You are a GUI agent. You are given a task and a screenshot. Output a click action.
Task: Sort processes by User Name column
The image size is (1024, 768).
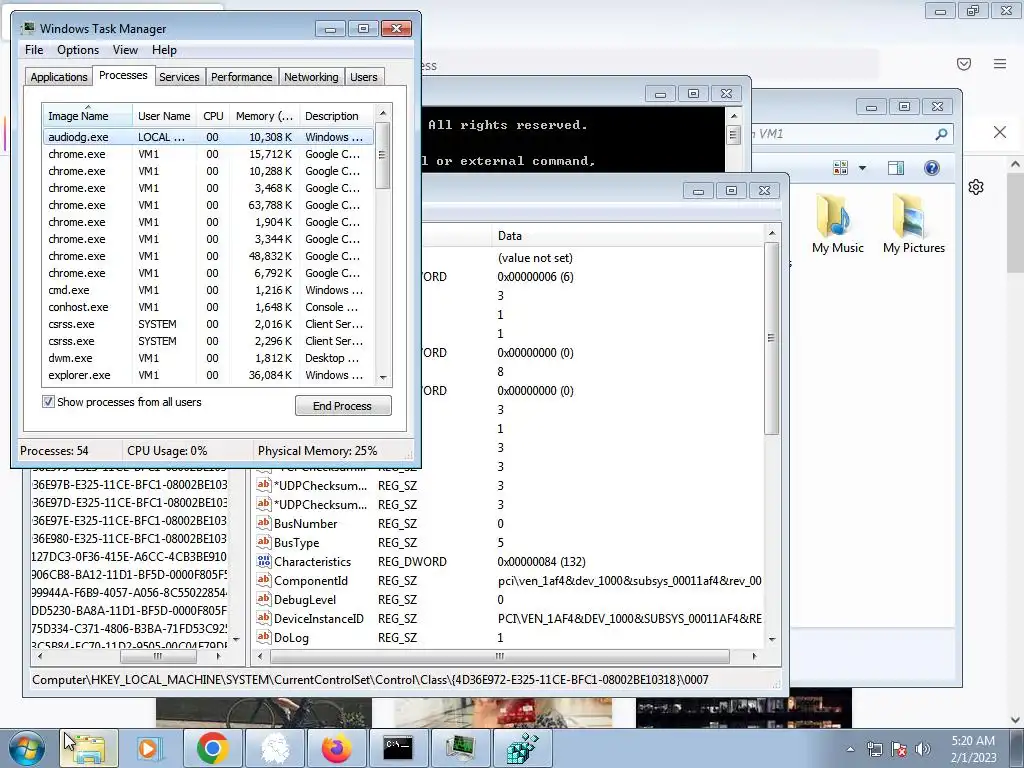pos(164,116)
